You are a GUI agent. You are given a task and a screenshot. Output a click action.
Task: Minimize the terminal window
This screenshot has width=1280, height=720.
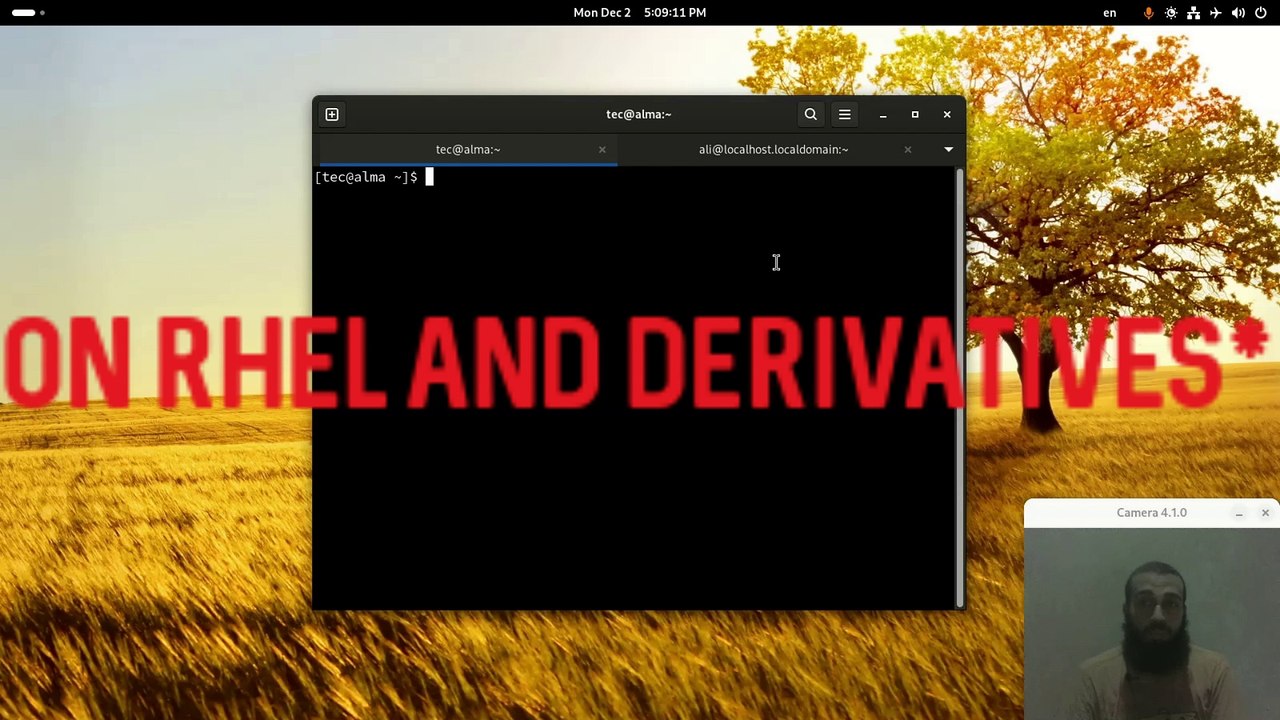[x=883, y=114]
